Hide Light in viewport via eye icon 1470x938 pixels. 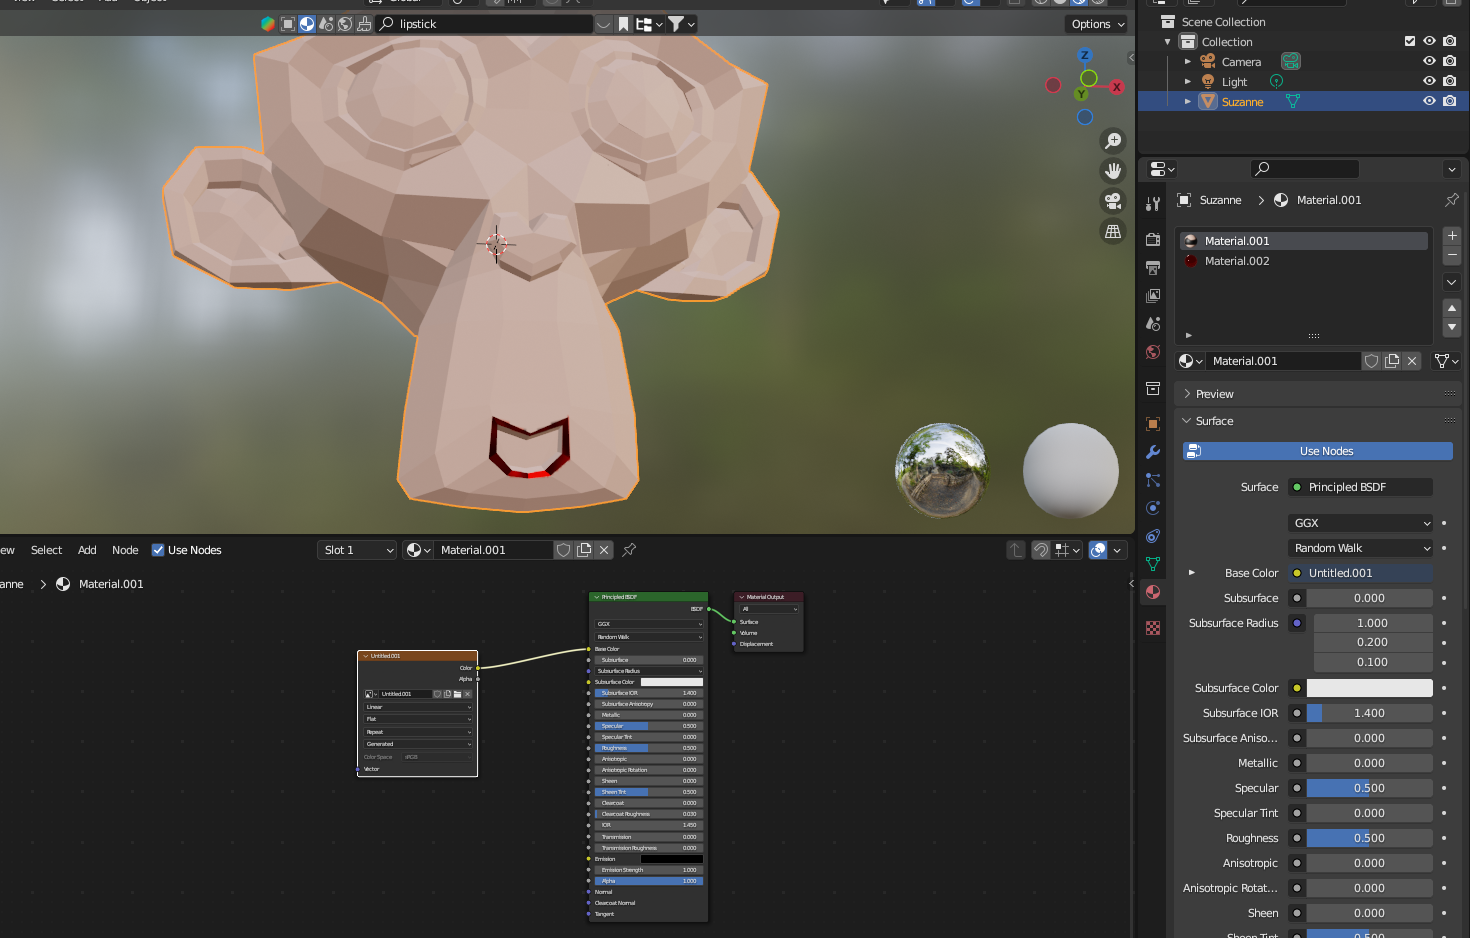(1429, 81)
